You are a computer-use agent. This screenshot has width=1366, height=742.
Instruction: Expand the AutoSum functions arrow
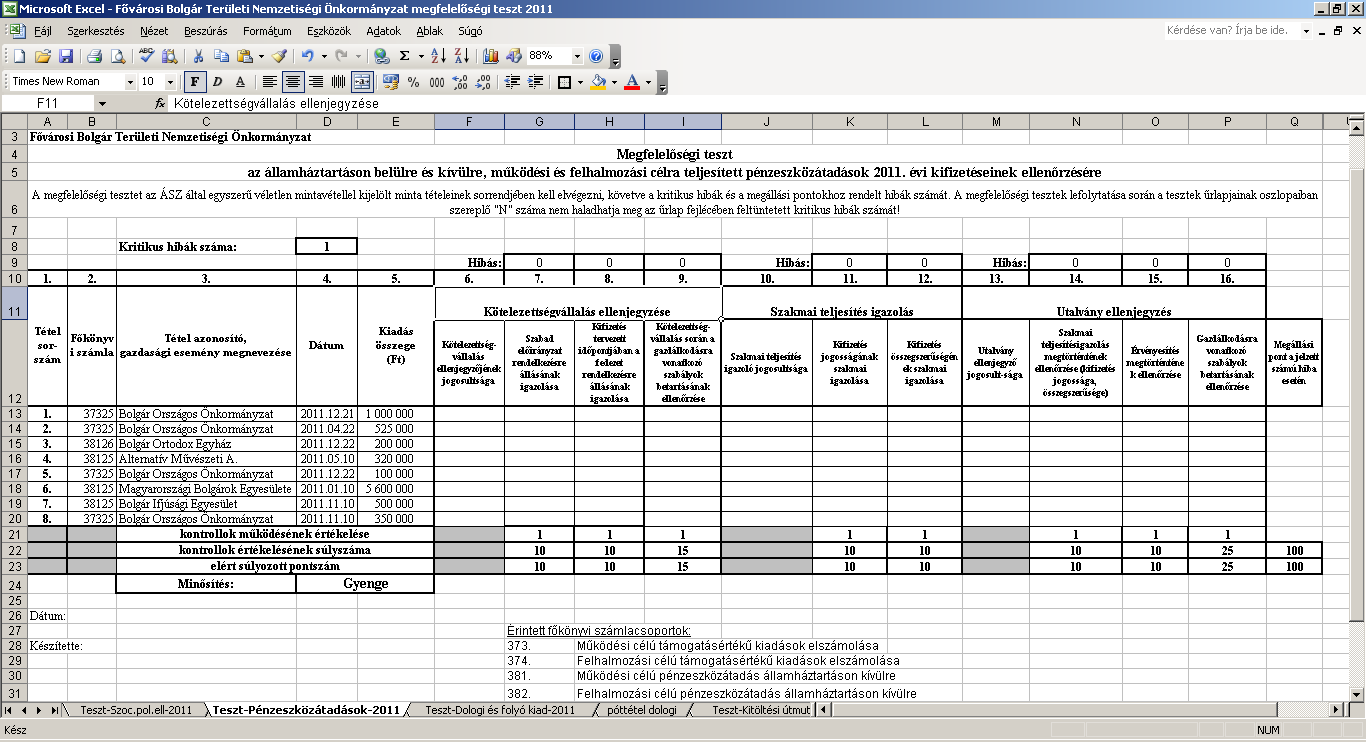(421, 56)
